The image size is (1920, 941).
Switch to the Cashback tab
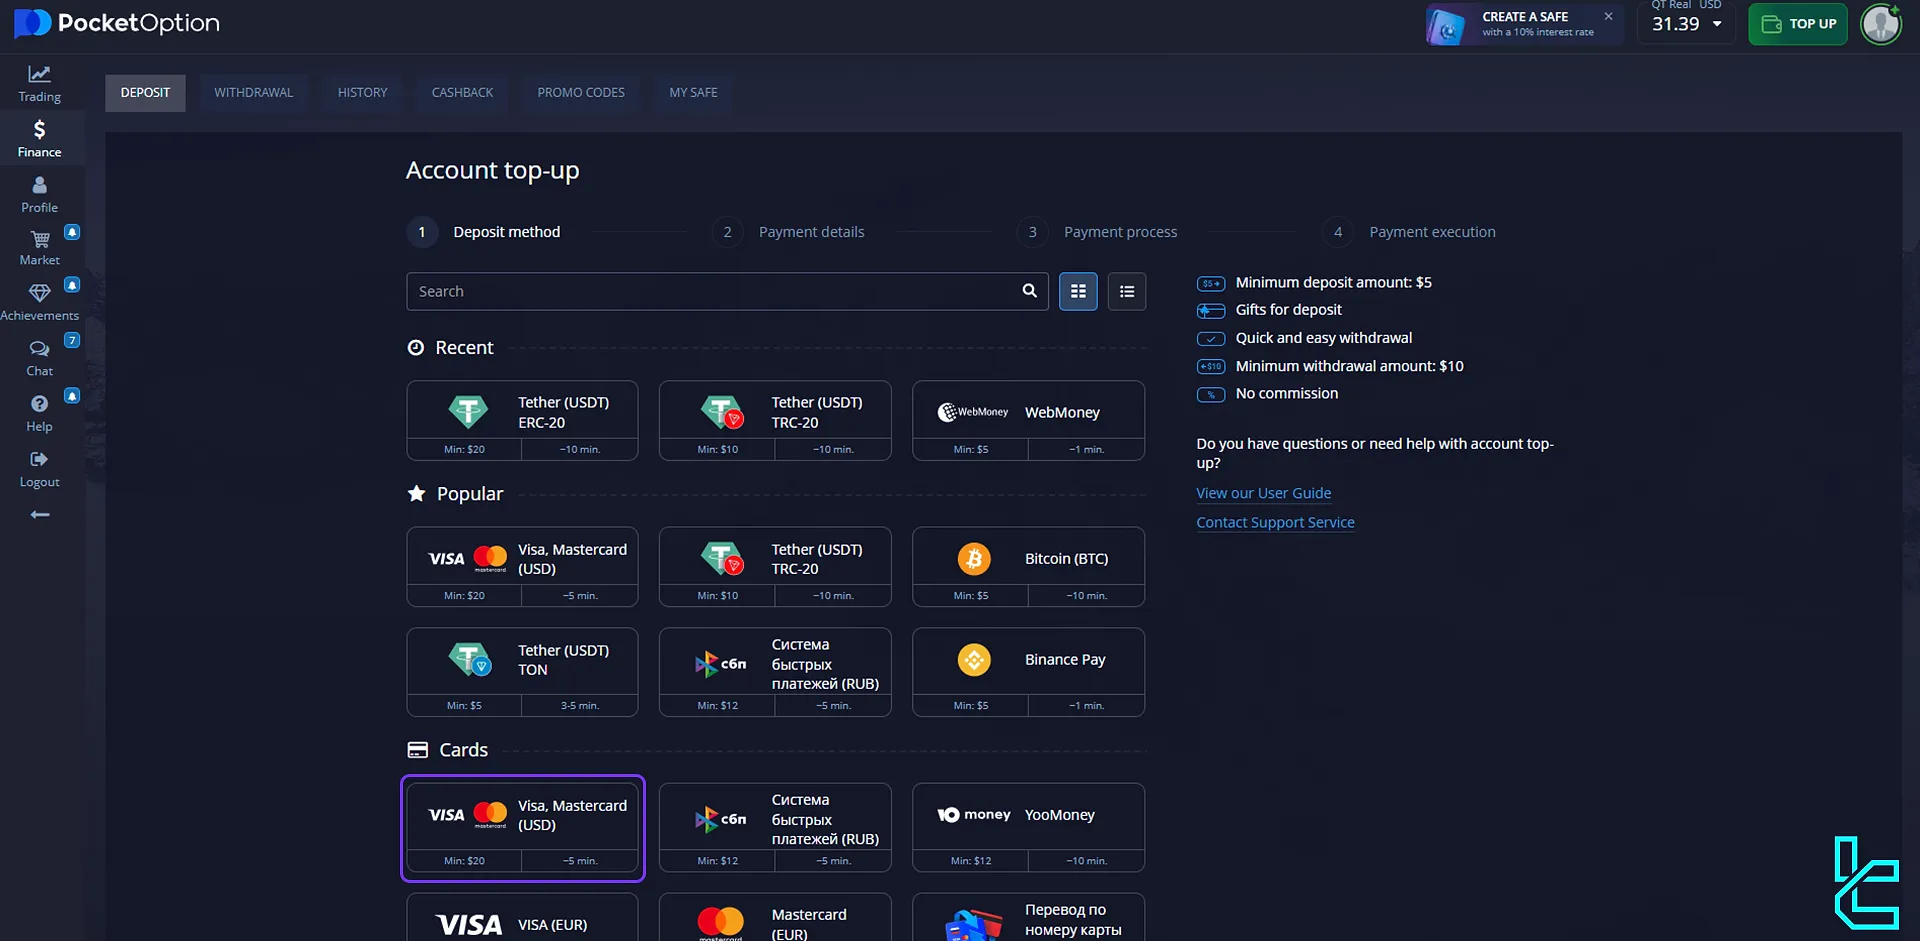click(x=462, y=92)
